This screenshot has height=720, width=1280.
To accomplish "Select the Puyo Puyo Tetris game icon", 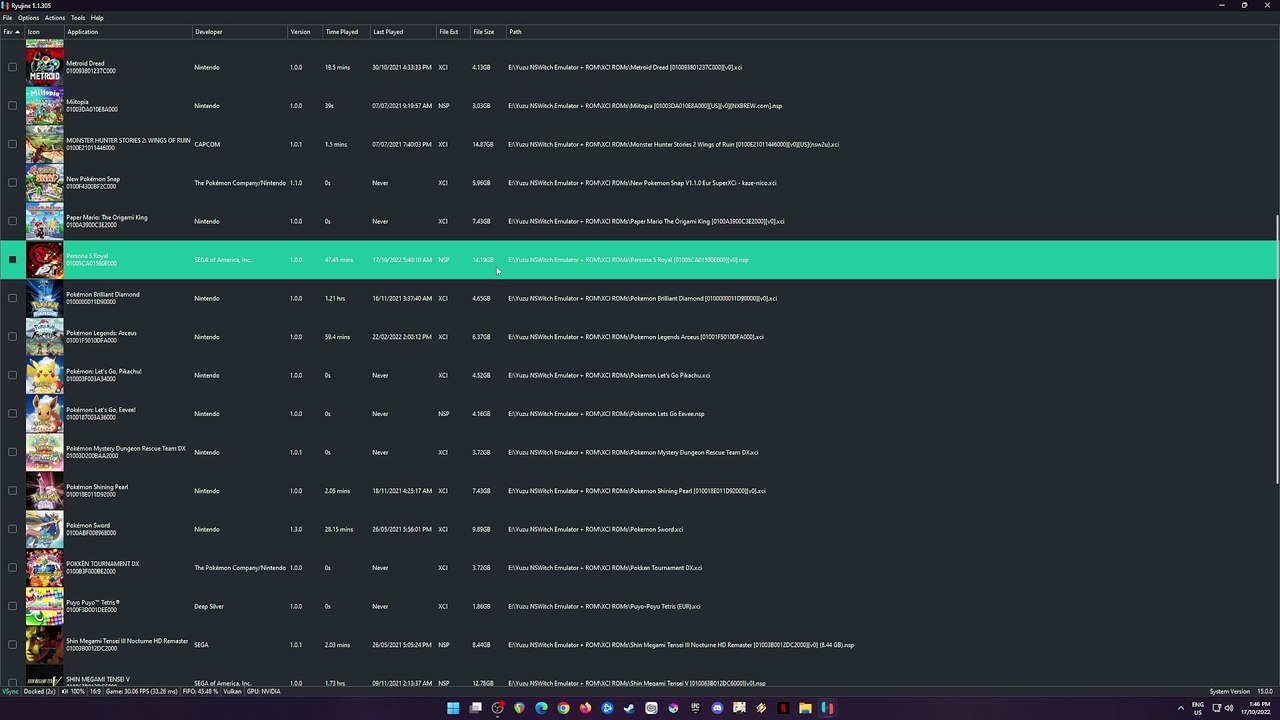I will [45, 606].
